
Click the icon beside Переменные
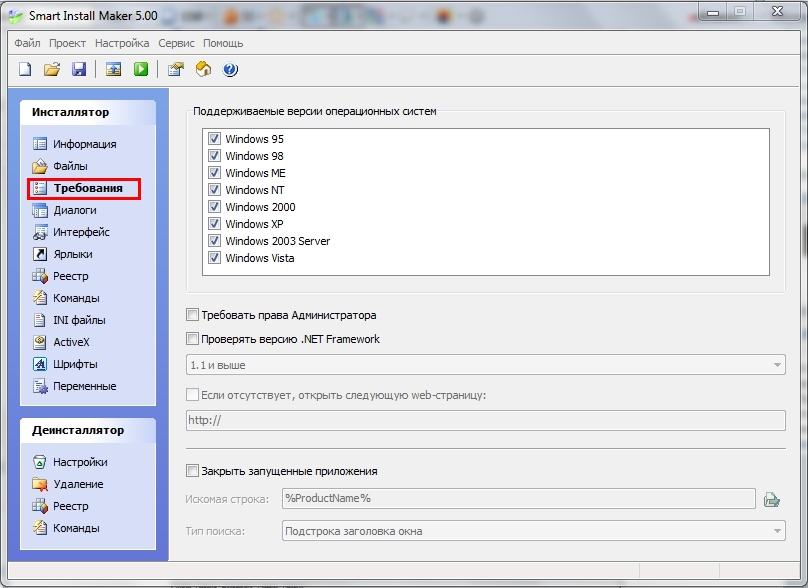pyautogui.click(x=40, y=386)
